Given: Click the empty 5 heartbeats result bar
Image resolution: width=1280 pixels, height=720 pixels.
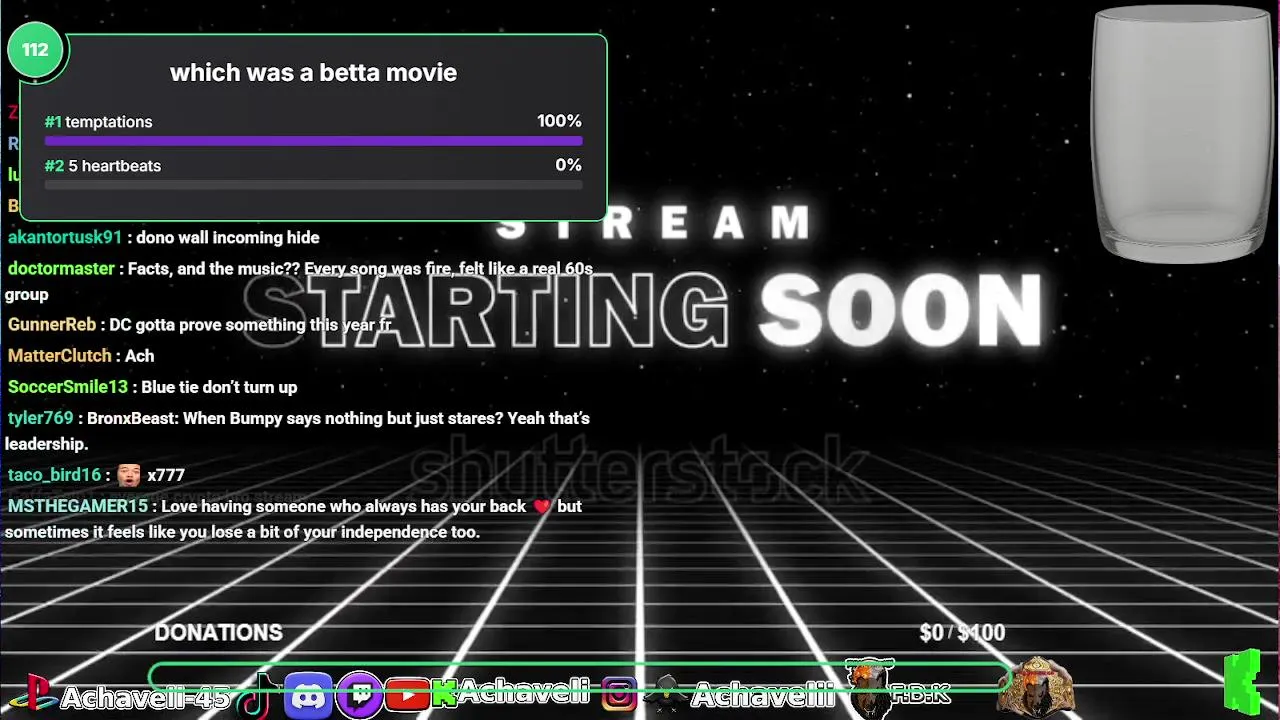Looking at the screenshot, I should [x=313, y=185].
